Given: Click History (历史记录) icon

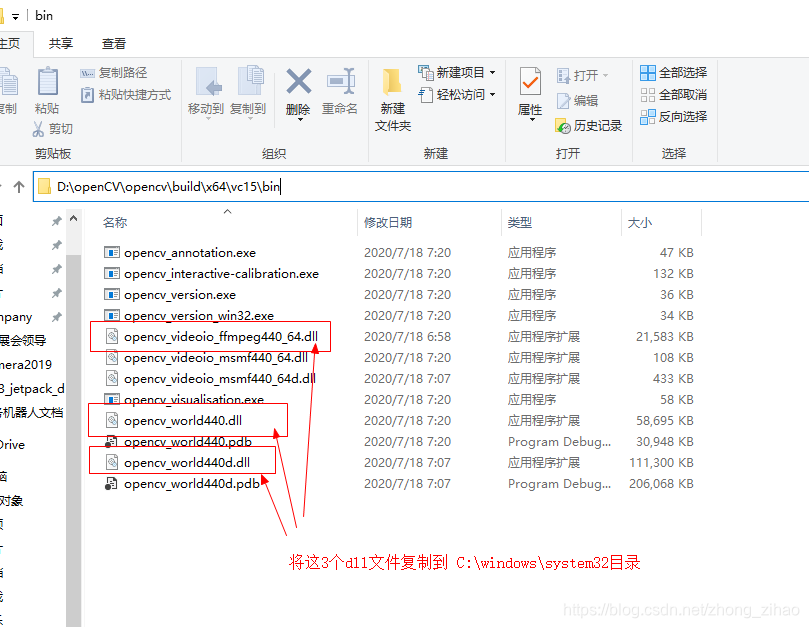Looking at the screenshot, I should (x=562, y=126).
